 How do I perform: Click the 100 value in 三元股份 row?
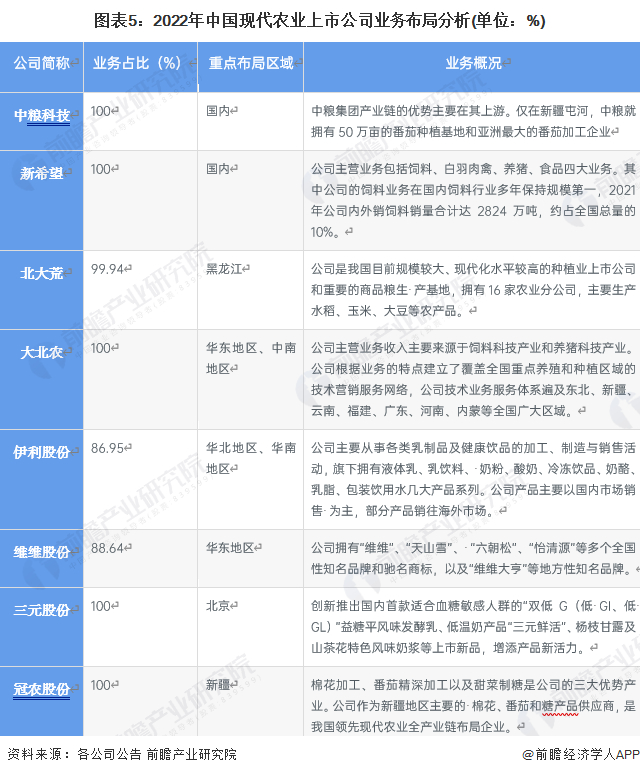[101, 606]
